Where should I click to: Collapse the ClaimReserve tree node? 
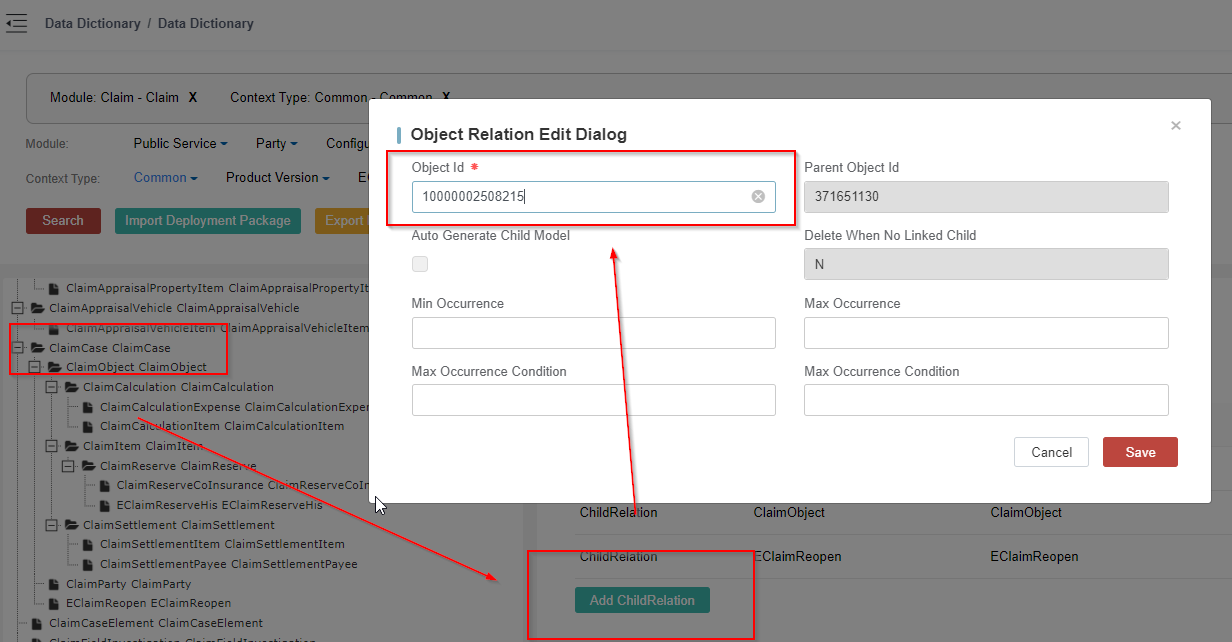pos(68,466)
